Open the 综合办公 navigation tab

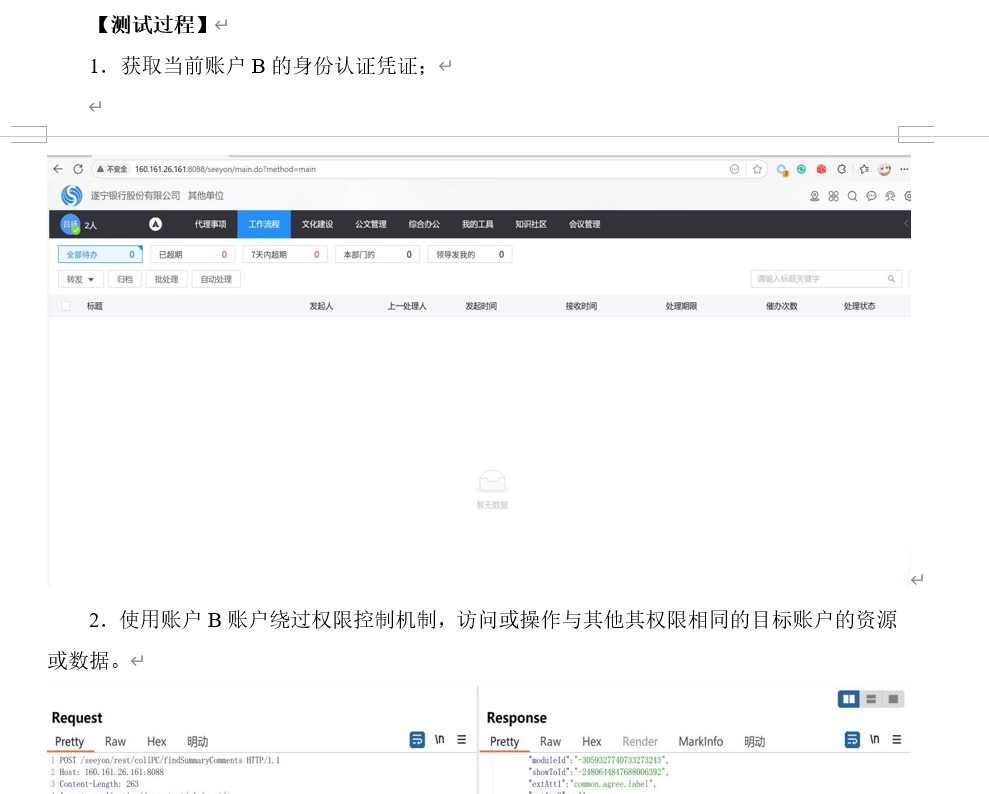coord(424,224)
